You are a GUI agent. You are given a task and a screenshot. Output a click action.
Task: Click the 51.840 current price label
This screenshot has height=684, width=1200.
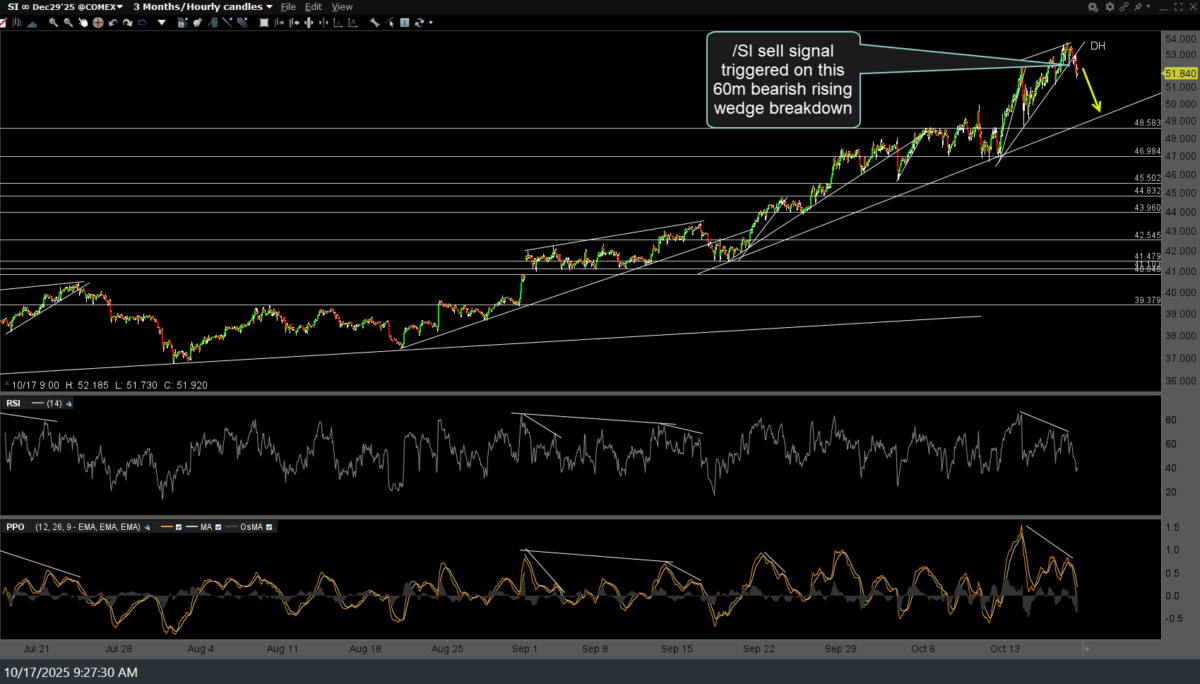point(1180,74)
